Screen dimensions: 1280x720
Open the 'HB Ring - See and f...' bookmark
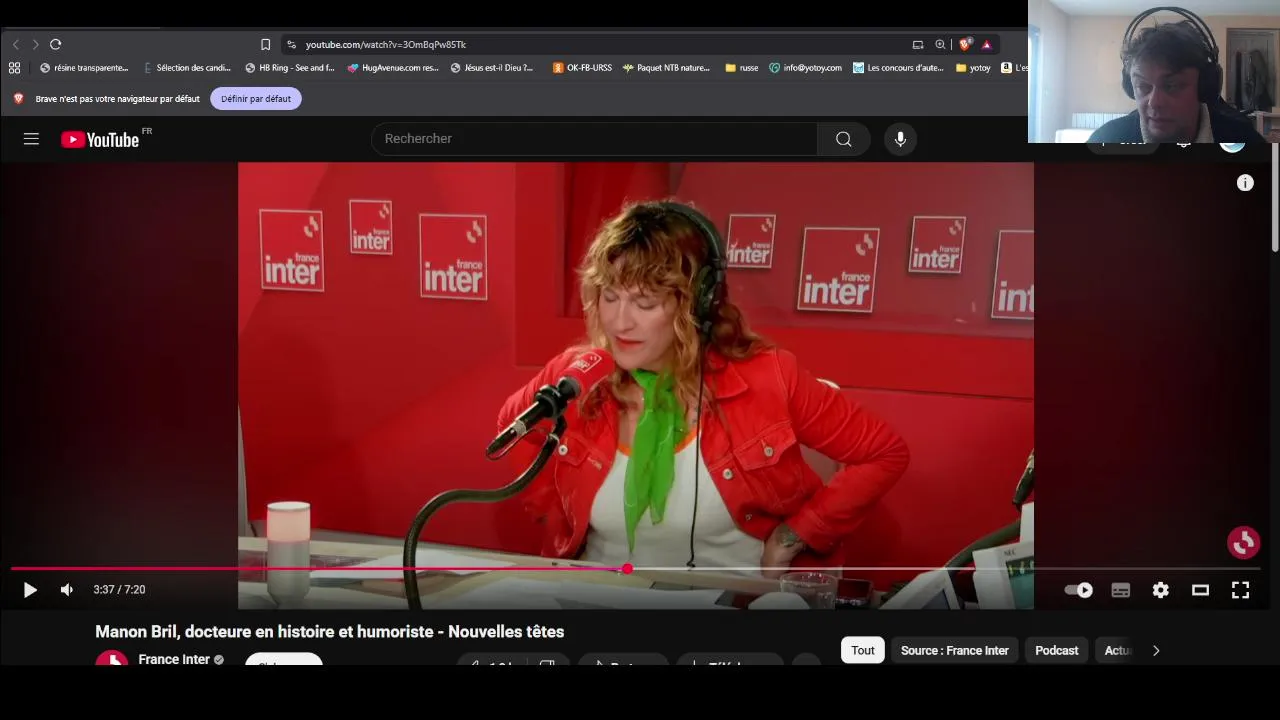tap(290, 68)
